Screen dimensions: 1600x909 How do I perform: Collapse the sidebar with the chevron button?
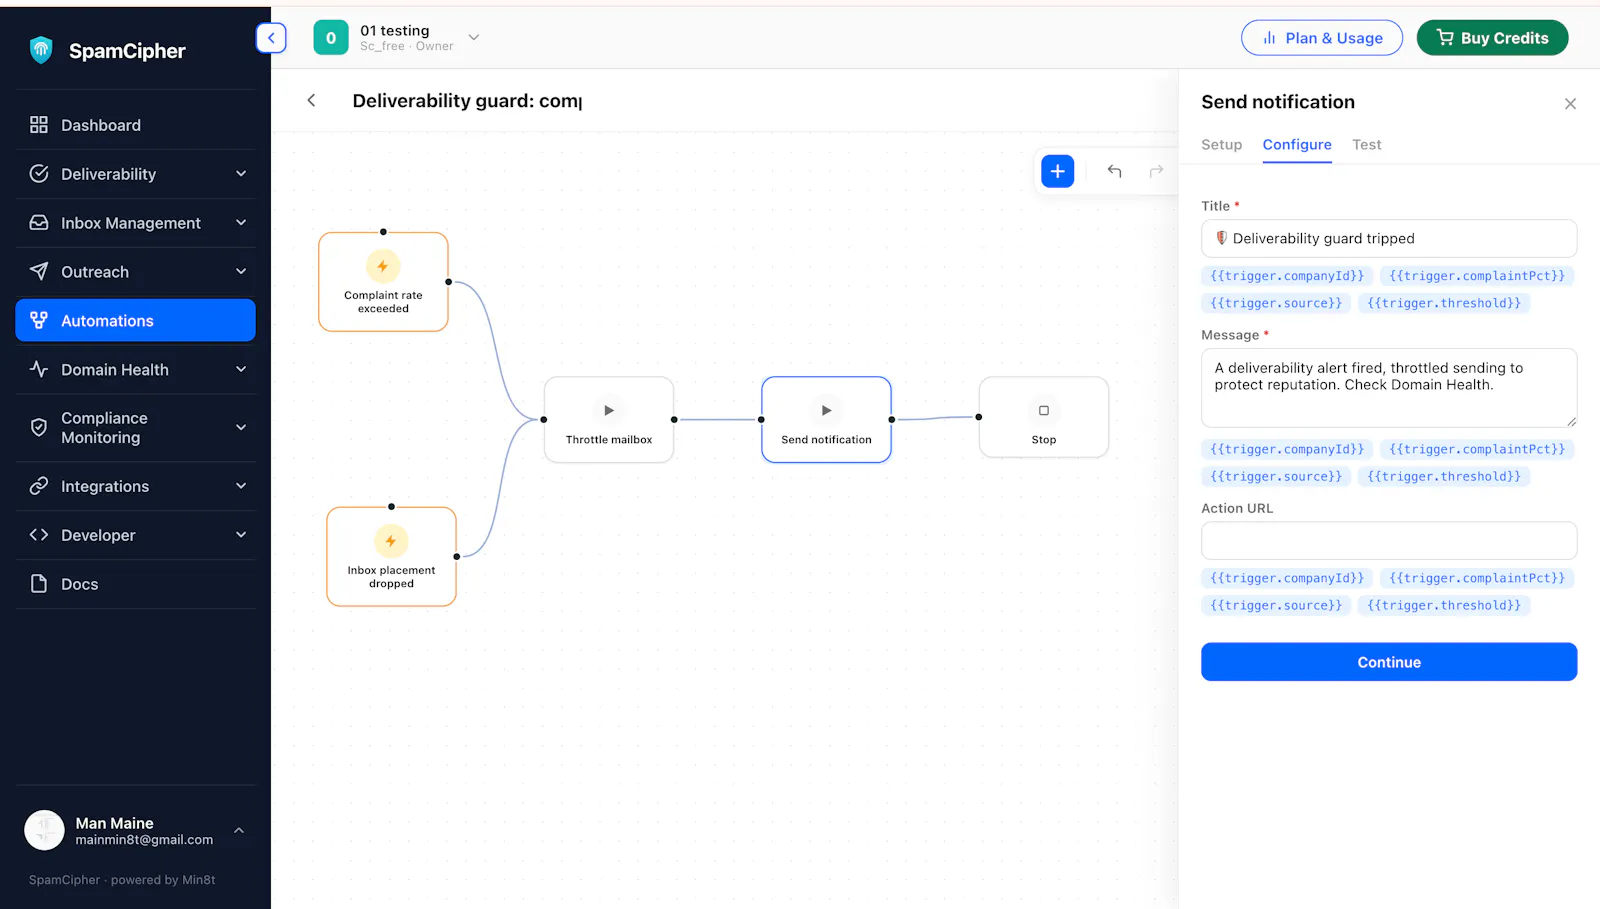tap(271, 38)
